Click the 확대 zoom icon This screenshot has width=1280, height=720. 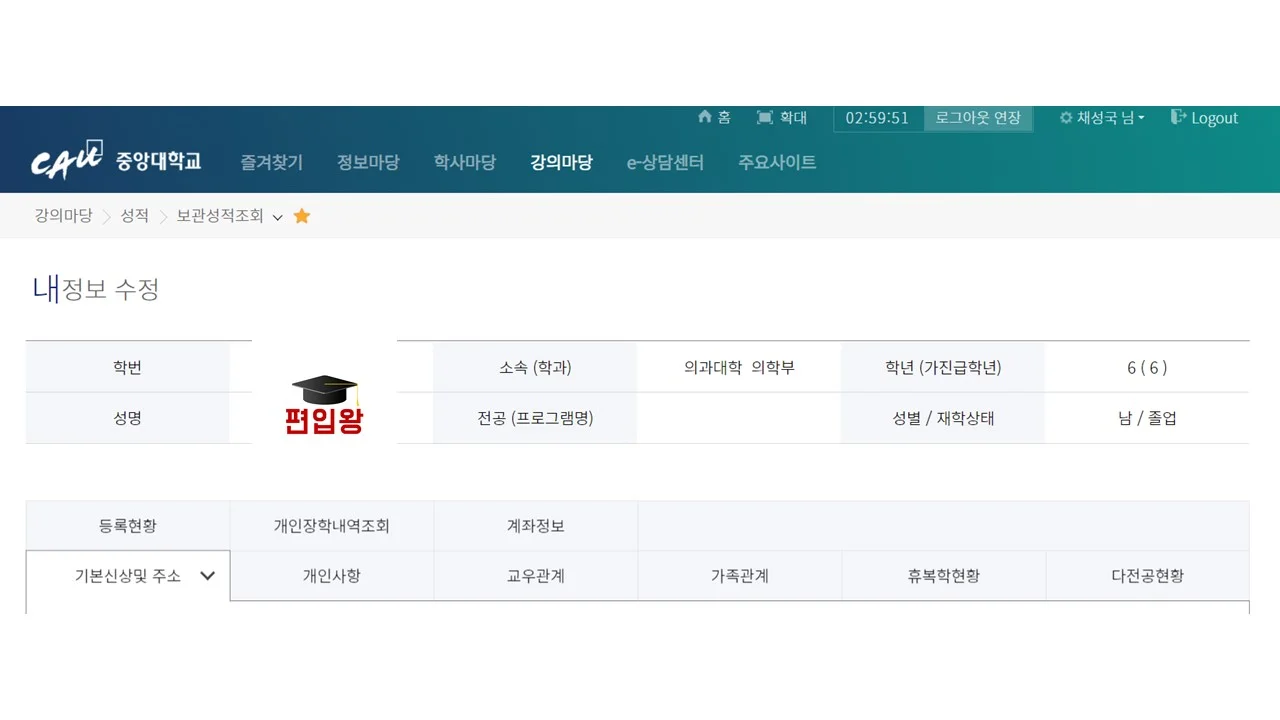click(x=765, y=118)
